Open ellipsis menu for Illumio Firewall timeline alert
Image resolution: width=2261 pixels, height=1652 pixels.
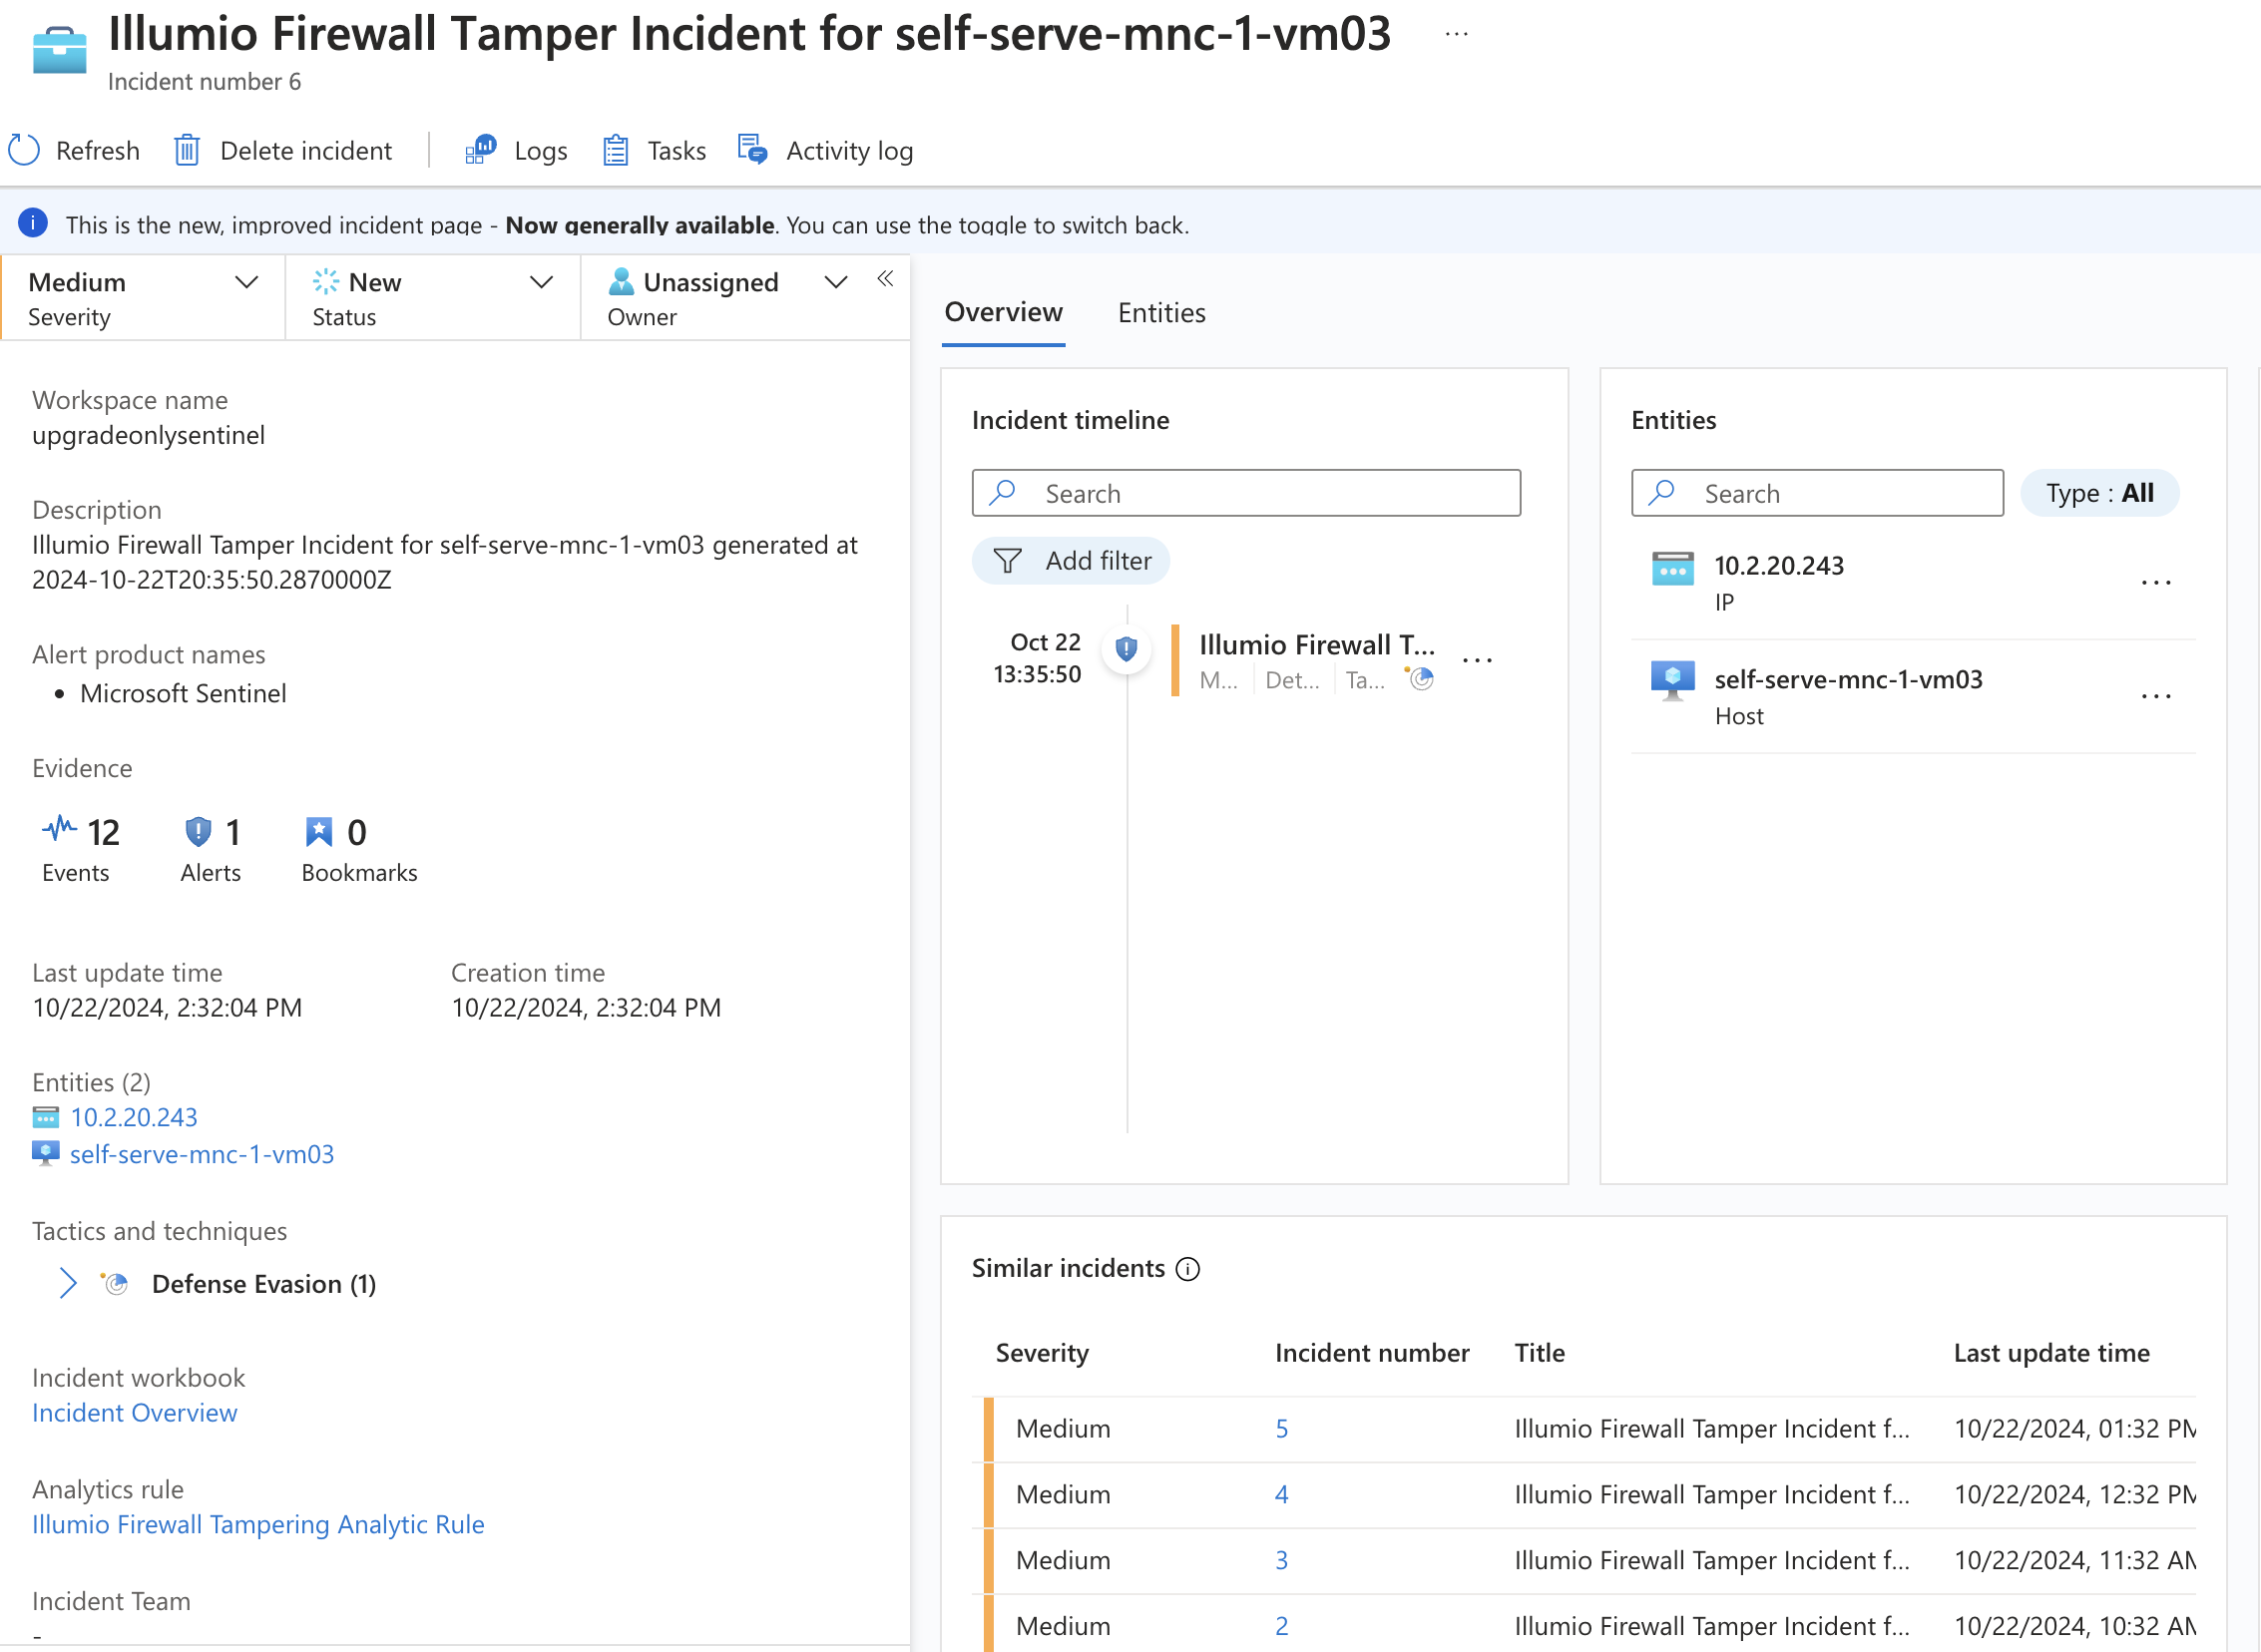click(1477, 660)
